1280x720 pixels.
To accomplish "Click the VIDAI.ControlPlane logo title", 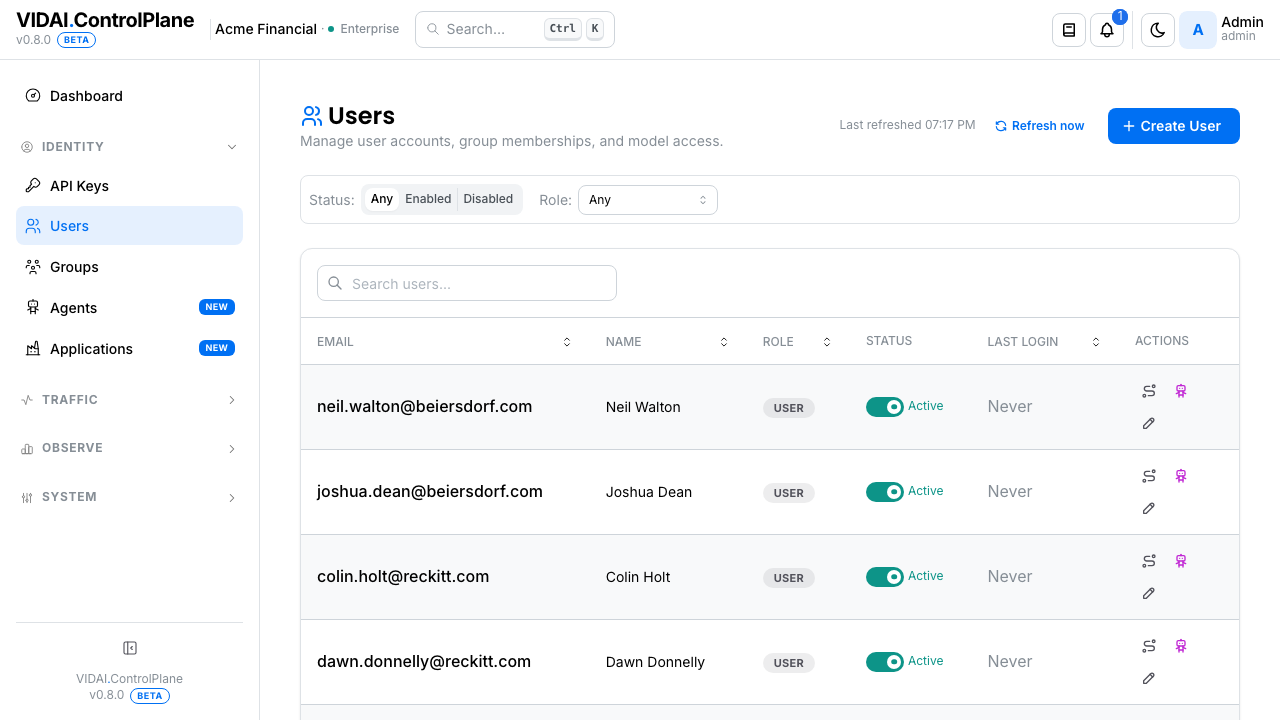I will coord(105,20).
